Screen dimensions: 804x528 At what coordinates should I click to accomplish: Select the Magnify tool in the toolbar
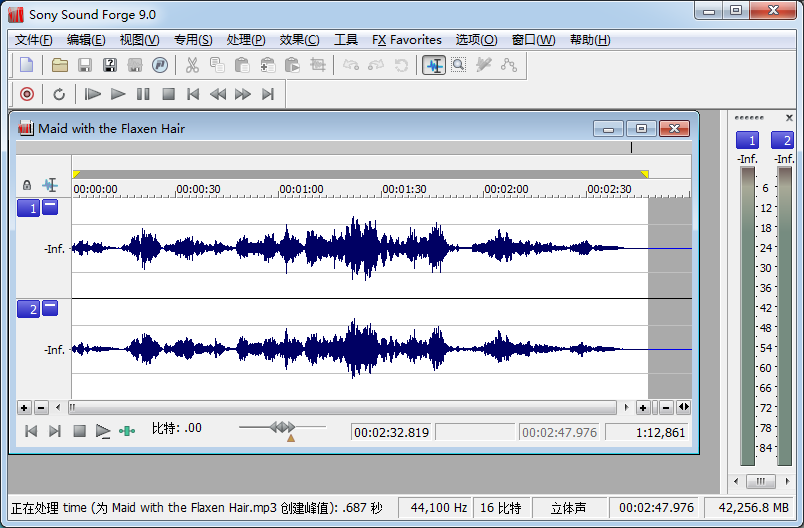[458, 65]
